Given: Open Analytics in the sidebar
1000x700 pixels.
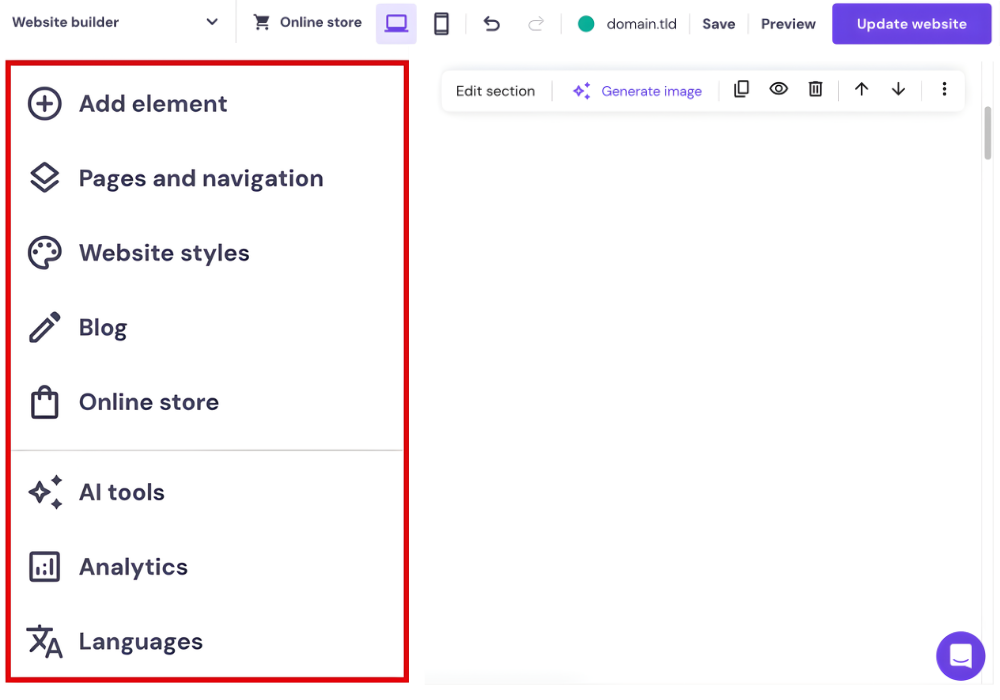Looking at the screenshot, I should (133, 567).
